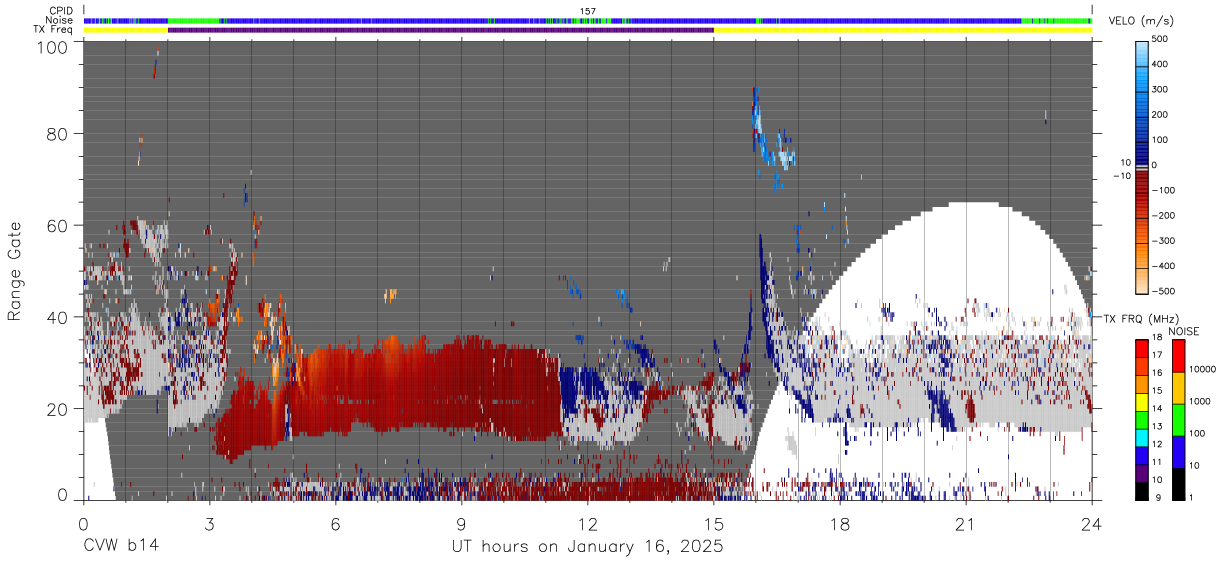Screen dimensions: 1228x567
Task: Click the x-axis tick label '6'
Action: [x=335, y=524]
